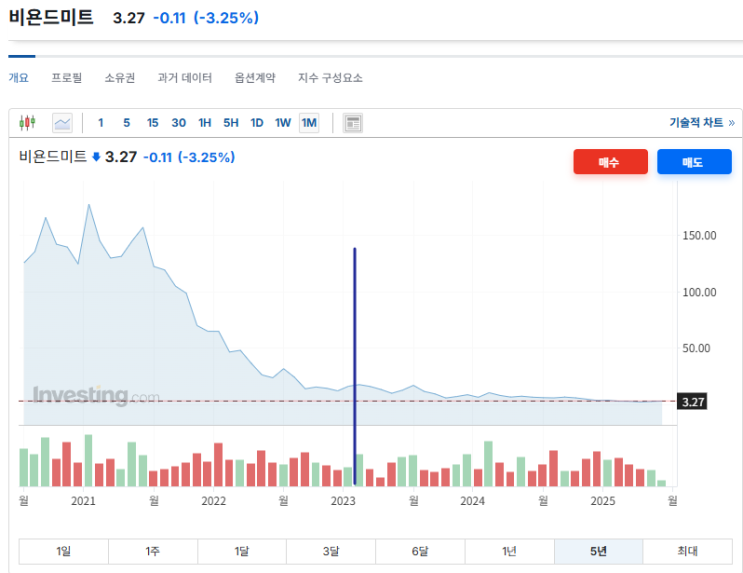
Task: Select the 5H interval
Action: point(231,123)
